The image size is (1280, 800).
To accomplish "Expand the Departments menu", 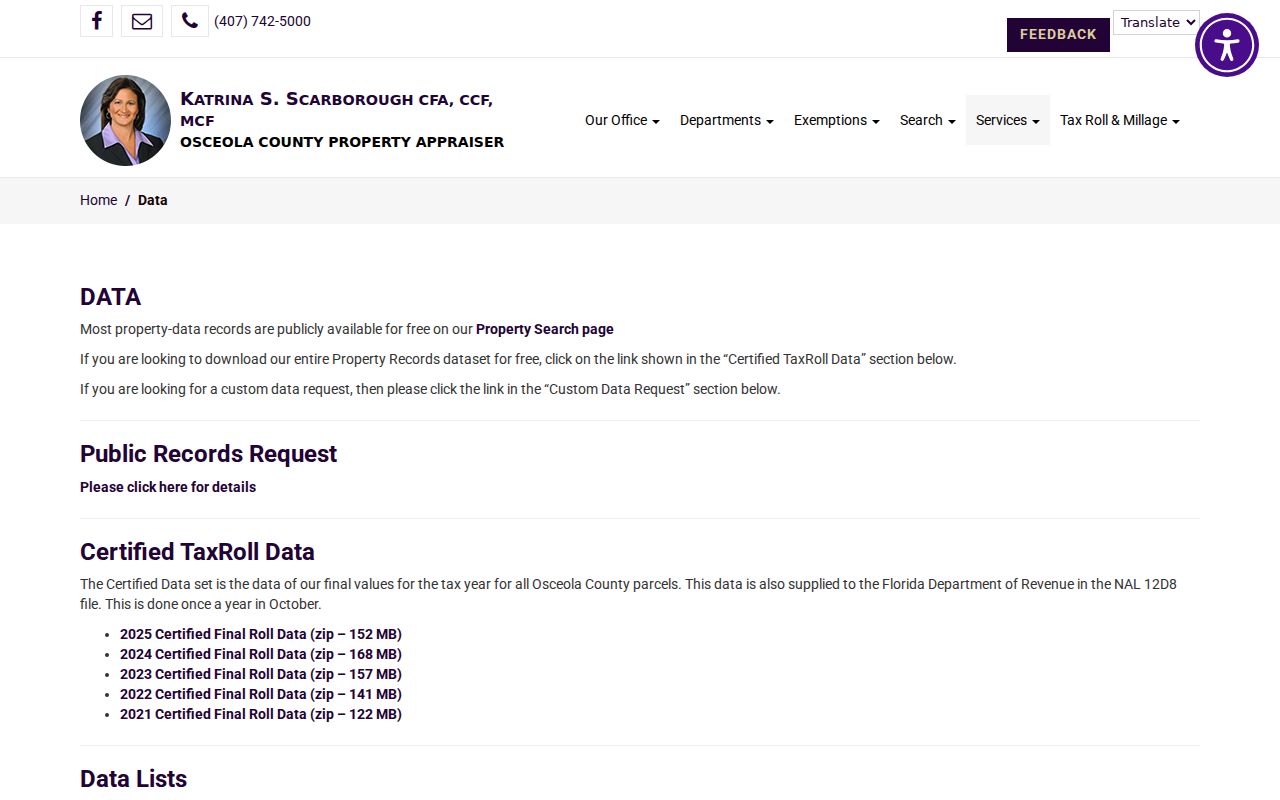I will [x=727, y=120].
